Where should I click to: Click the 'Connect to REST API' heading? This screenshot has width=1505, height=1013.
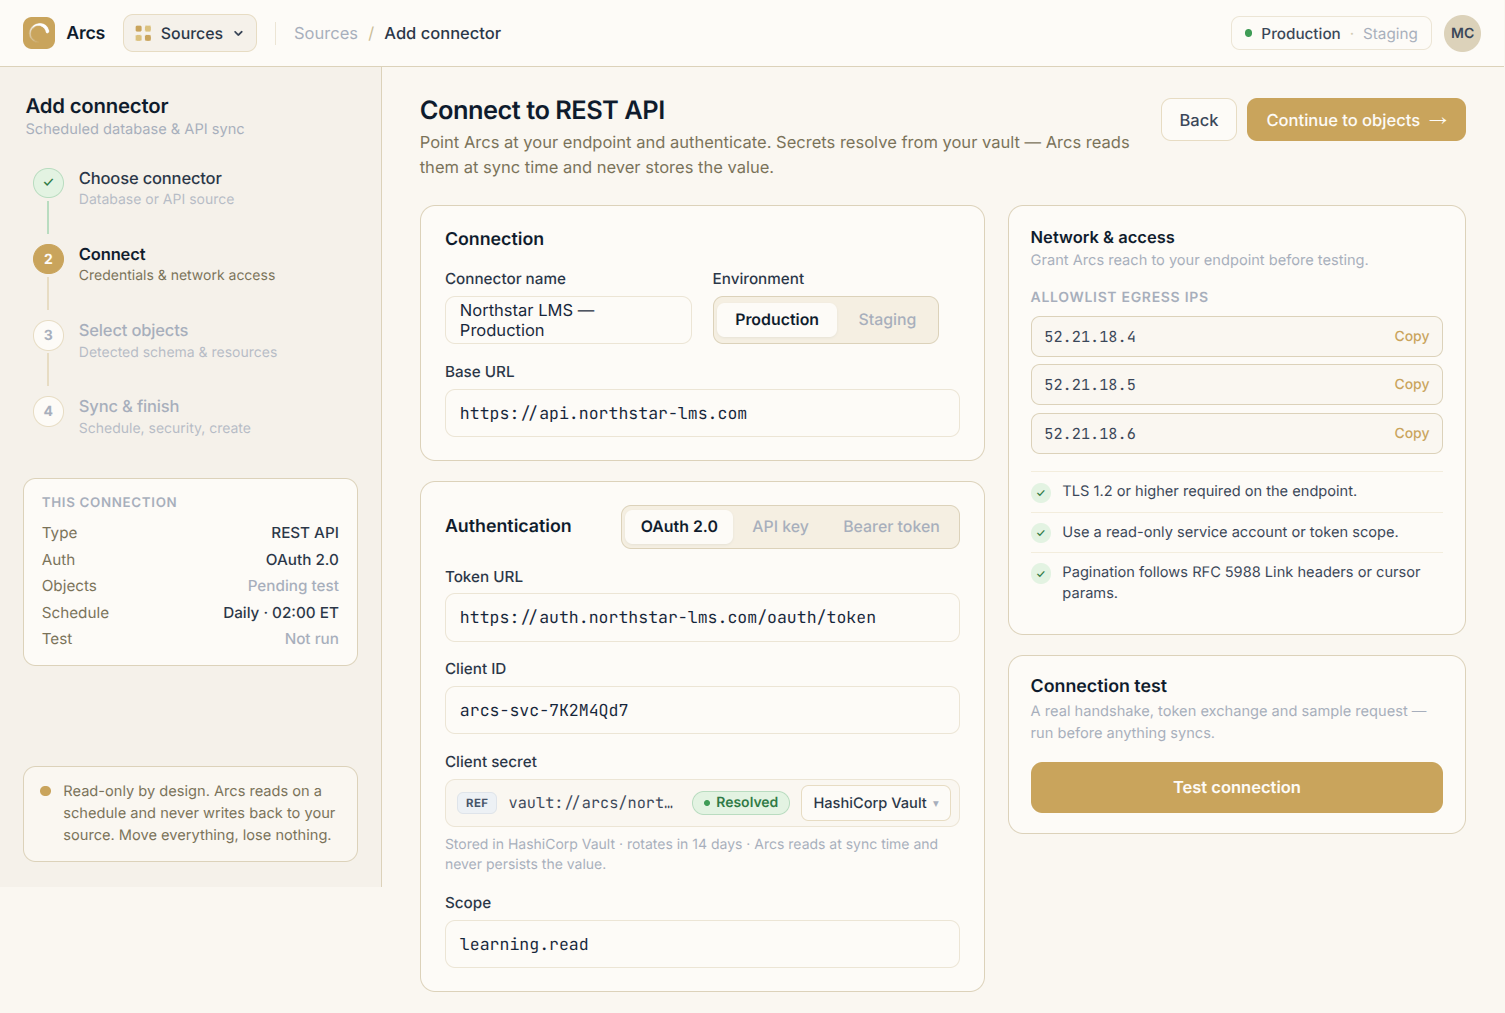click(x=542, y=110)
